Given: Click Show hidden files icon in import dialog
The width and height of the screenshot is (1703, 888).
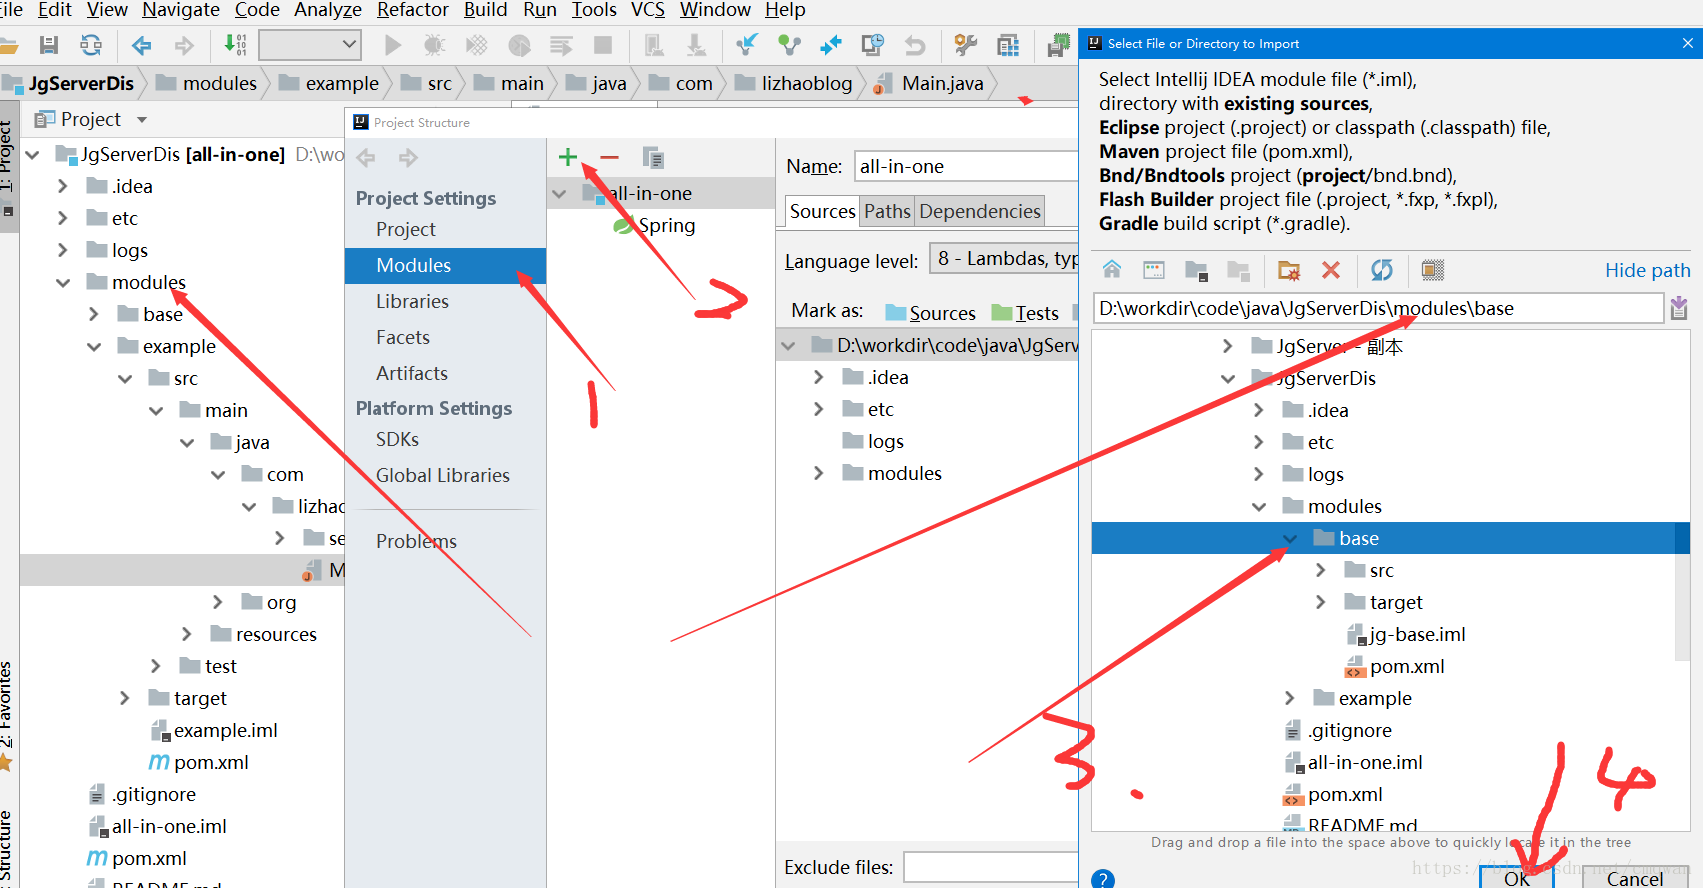Looking at the screenshot, I should click(1433, 270).
